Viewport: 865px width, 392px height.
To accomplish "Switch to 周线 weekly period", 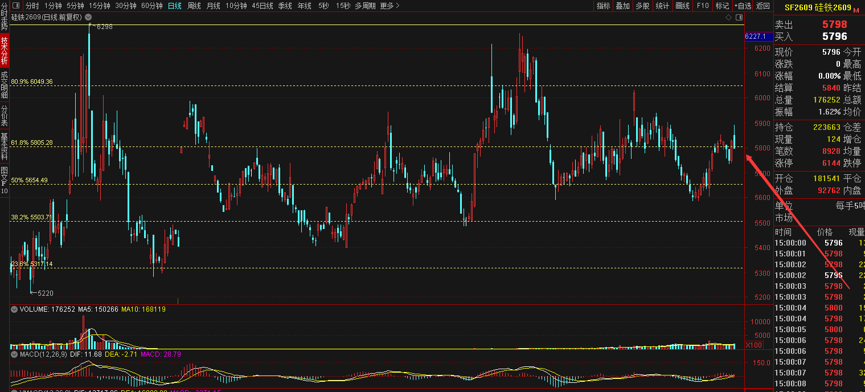I will tap(194, 6).
